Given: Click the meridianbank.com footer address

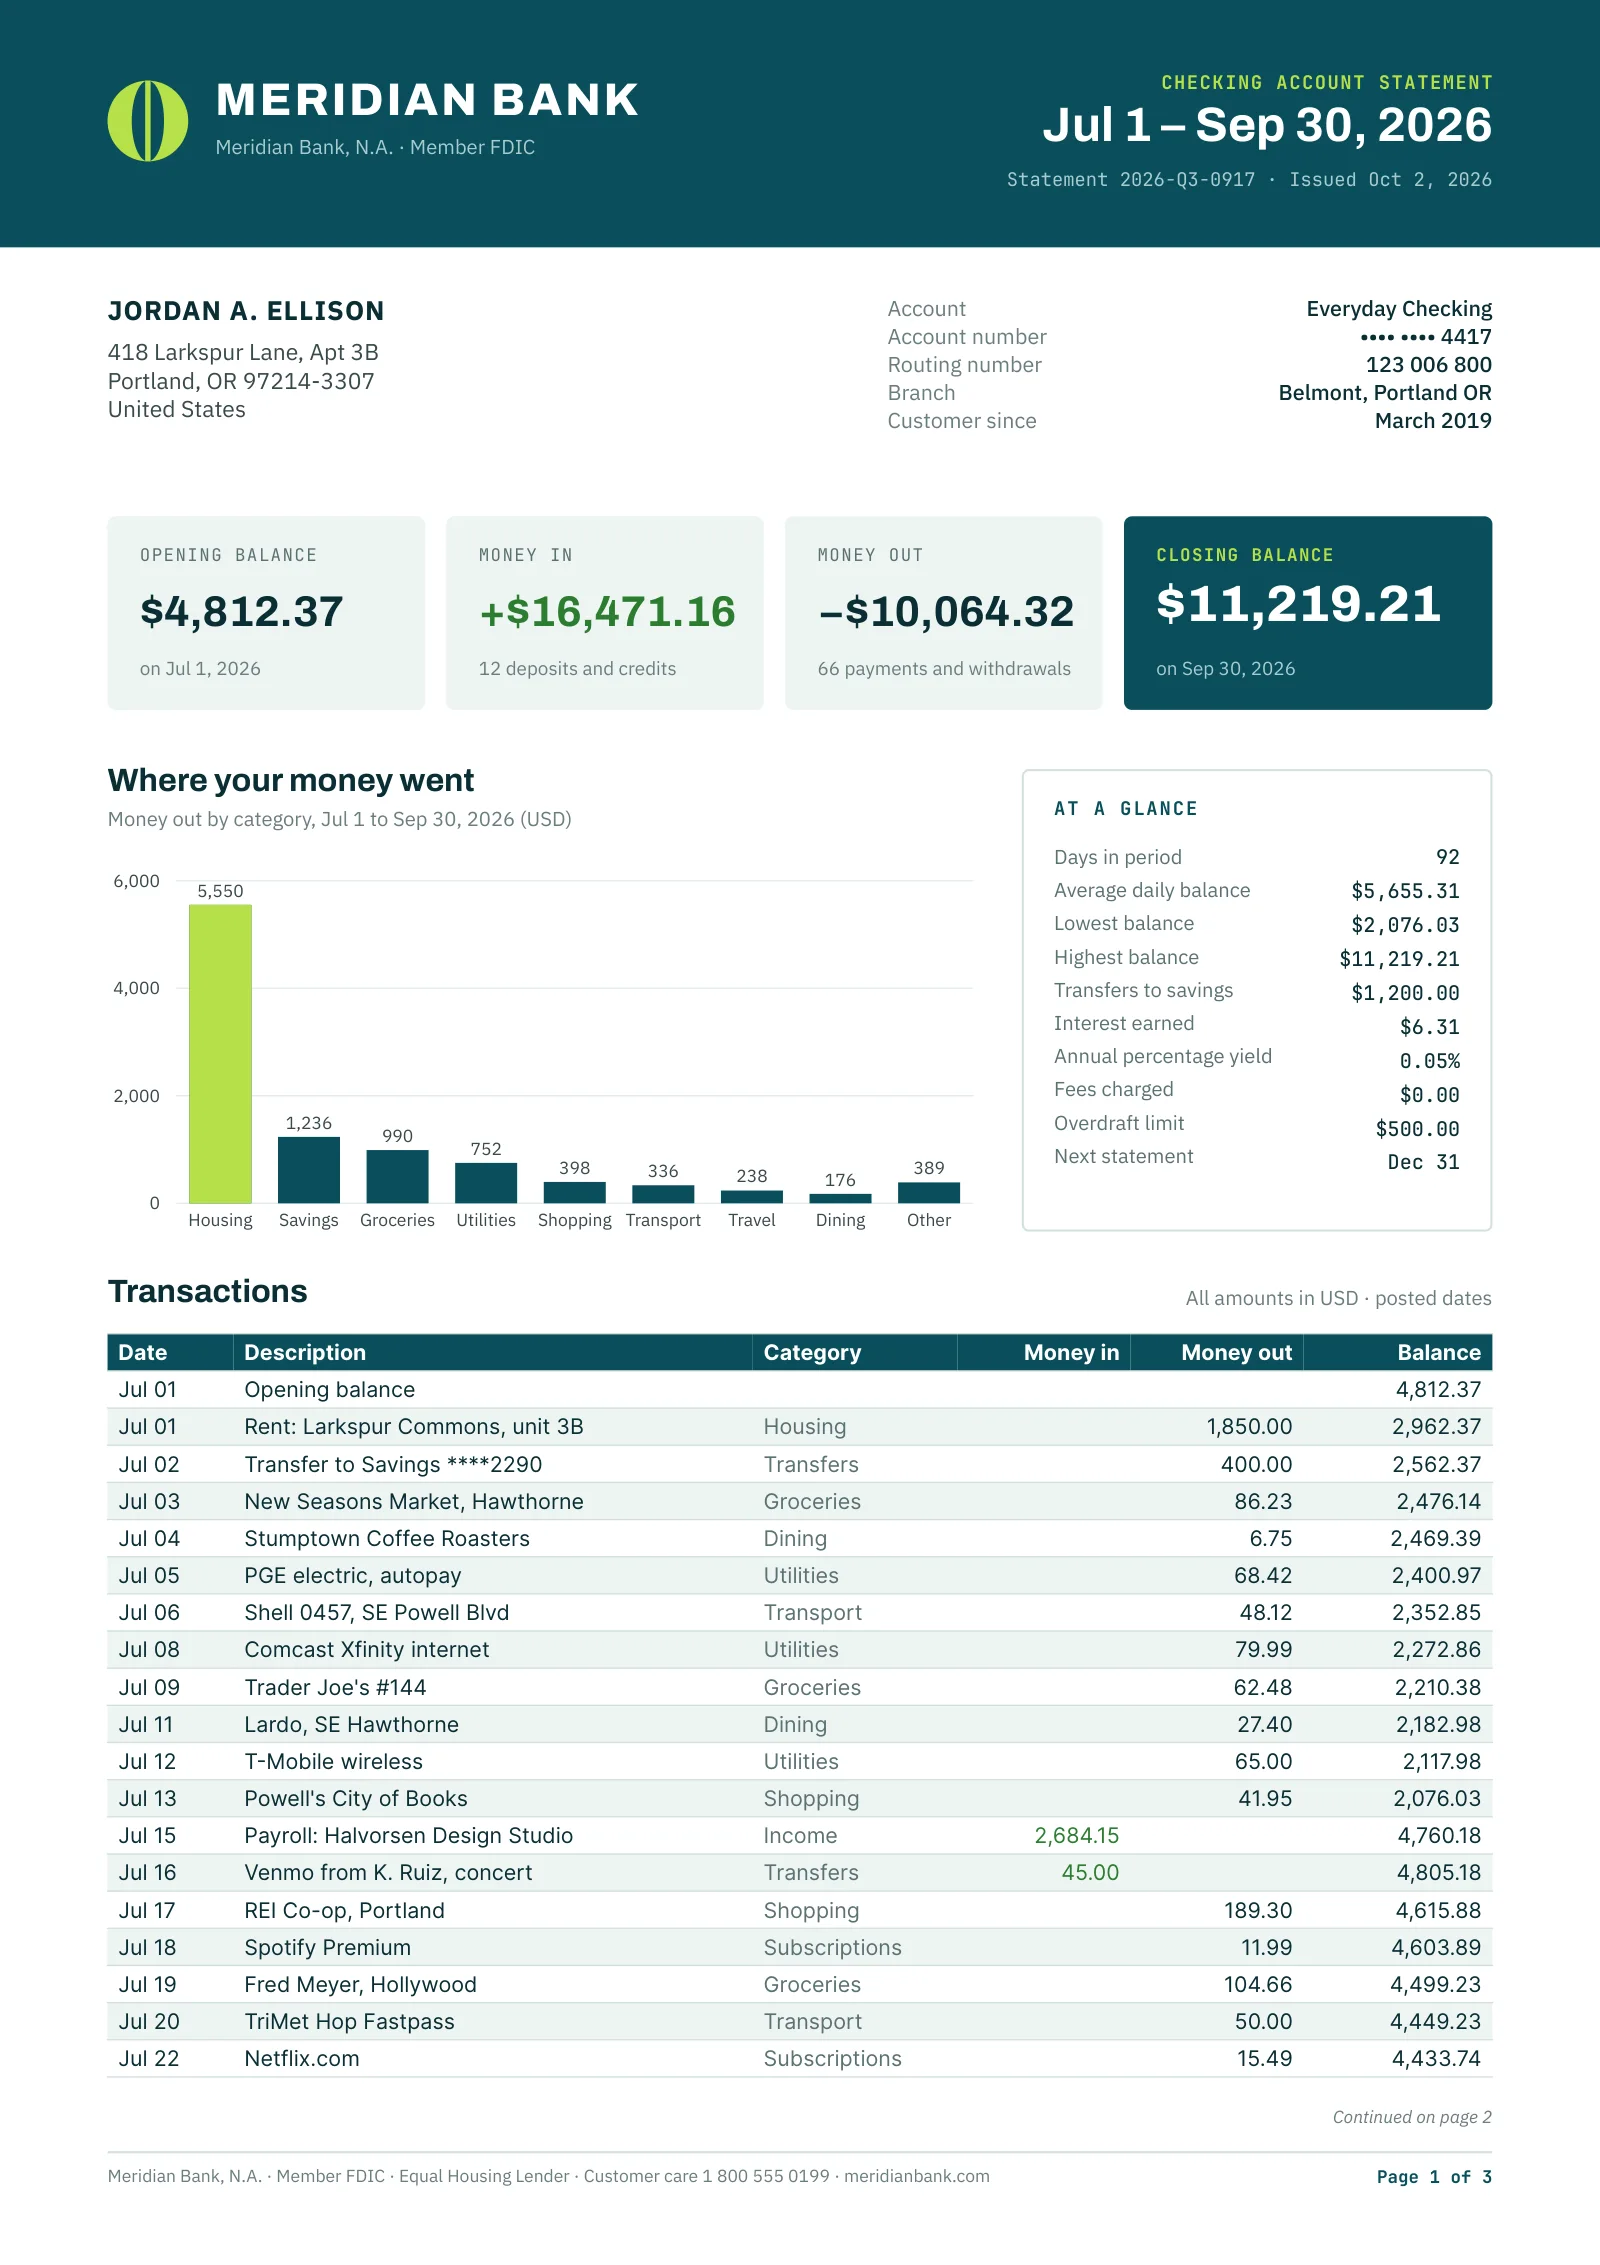Looking at the screenshot, I should click(x=917, y=2176).
